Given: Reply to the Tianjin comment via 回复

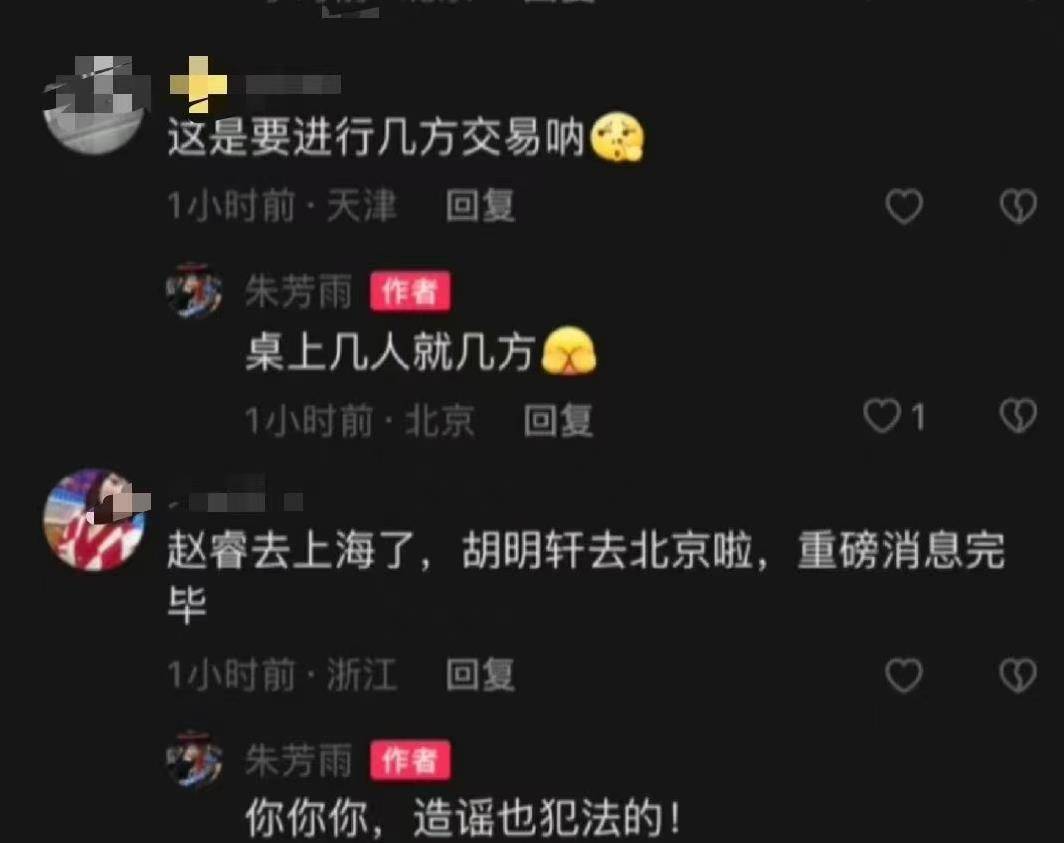Looking at the screenshot, I should coord(480,206).
